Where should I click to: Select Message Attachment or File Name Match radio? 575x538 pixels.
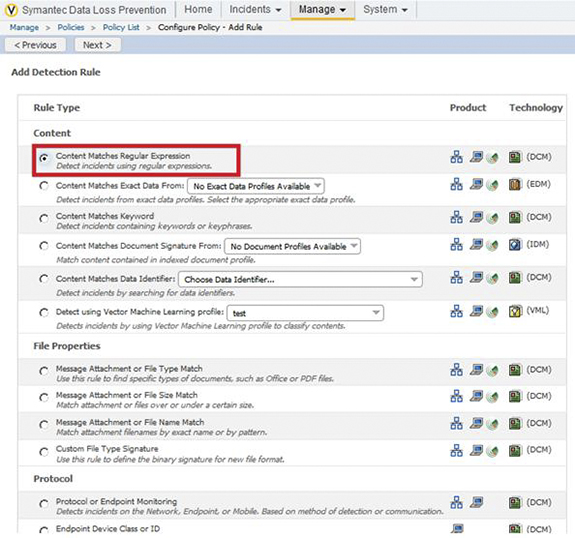[x=44, y=425]
